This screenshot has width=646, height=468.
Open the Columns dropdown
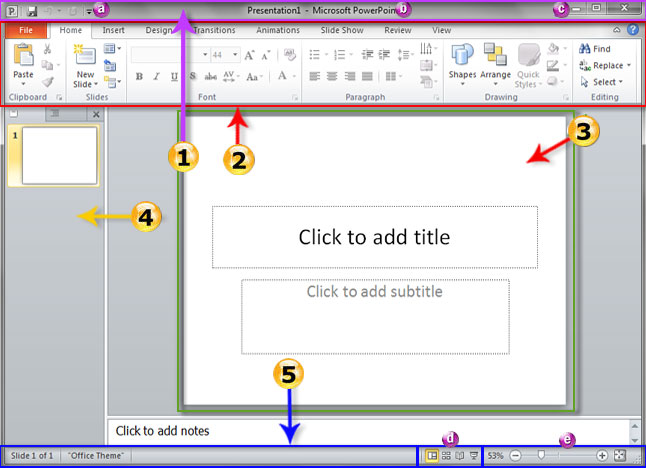click(x=393, y=76)
